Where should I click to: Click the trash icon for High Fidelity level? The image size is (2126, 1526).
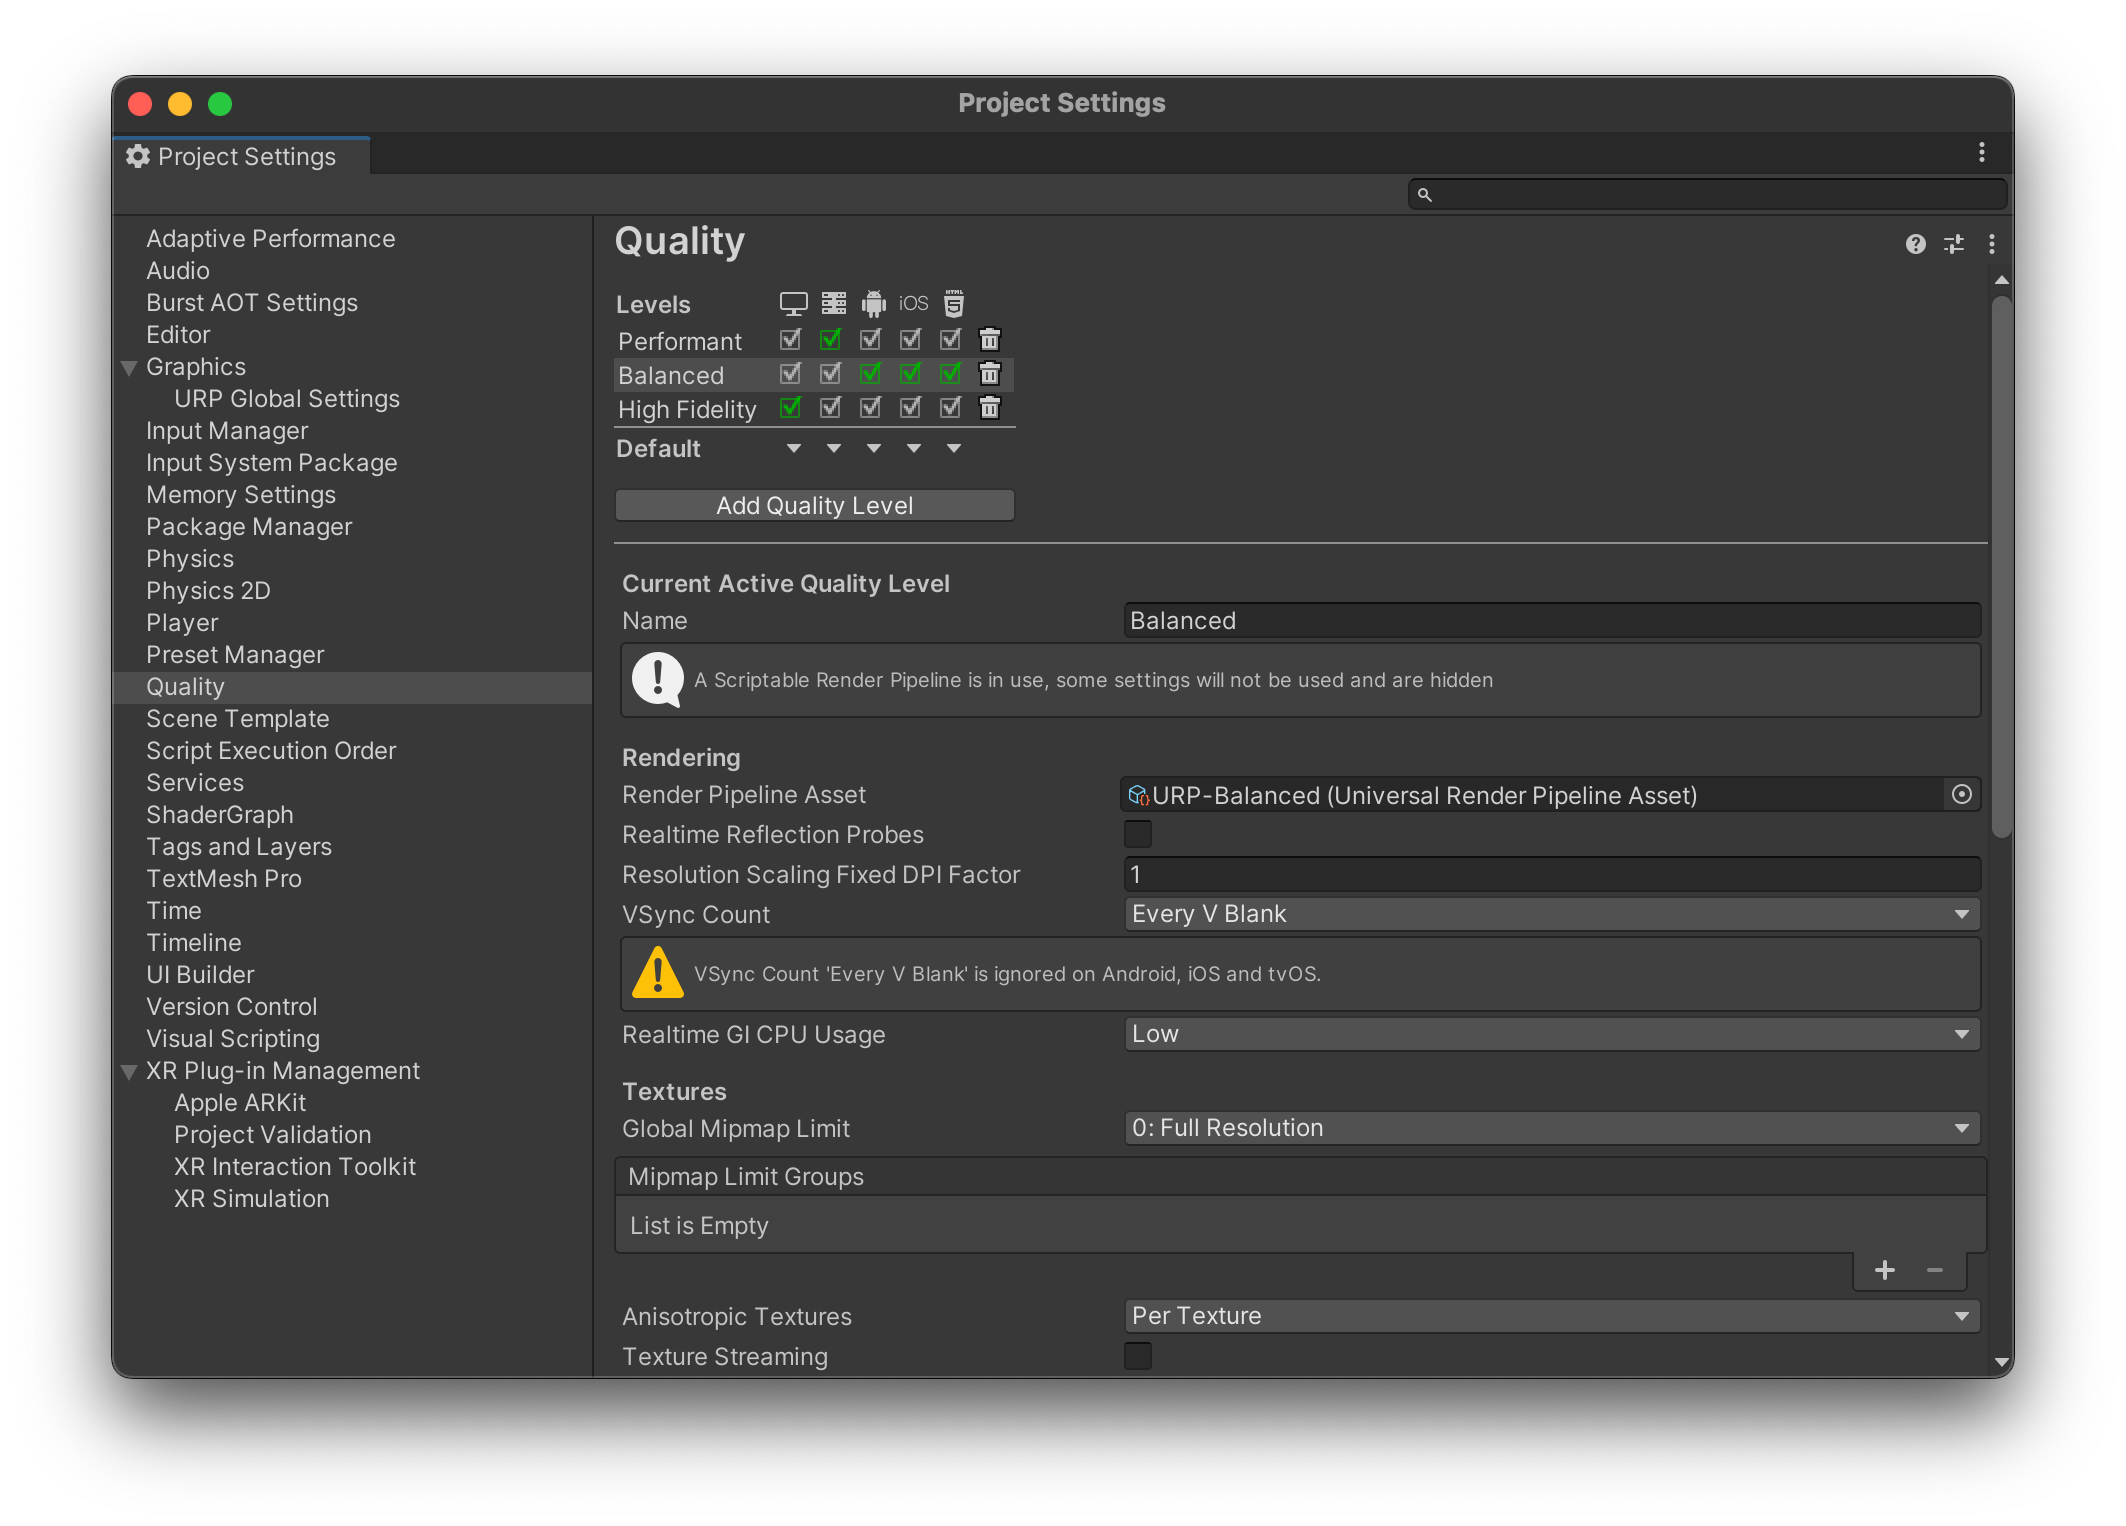point(989,408)
